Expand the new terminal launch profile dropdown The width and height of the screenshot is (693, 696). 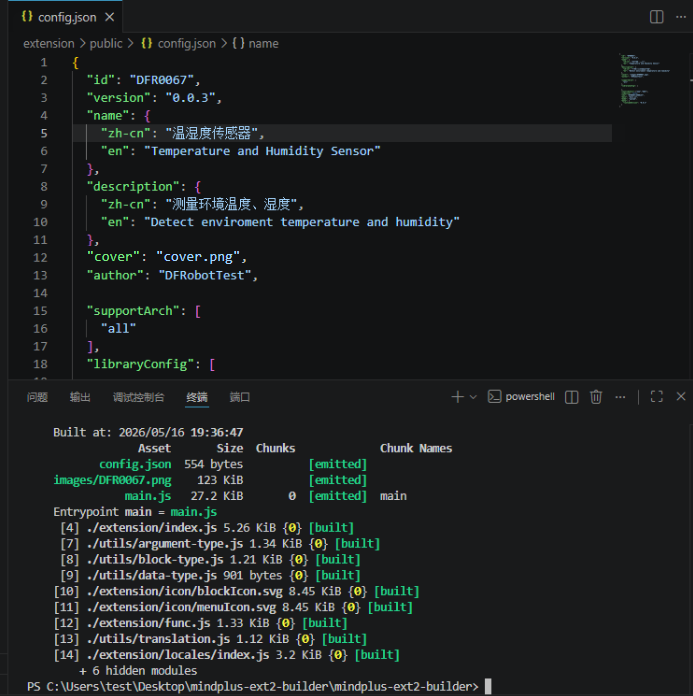[473, 396]
